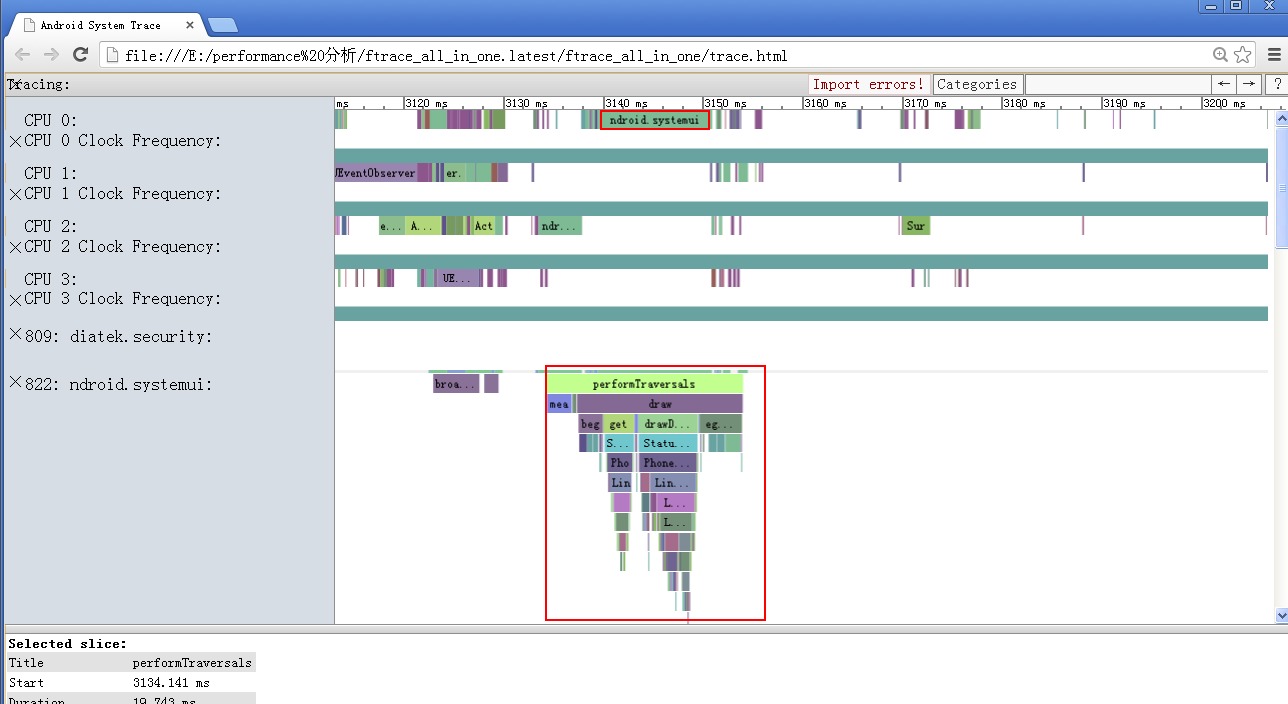Image resolution: width=1288 pixels, height=704 pixels.
Task: Click the find previous left arrow button
Action: pos(1224,84)
